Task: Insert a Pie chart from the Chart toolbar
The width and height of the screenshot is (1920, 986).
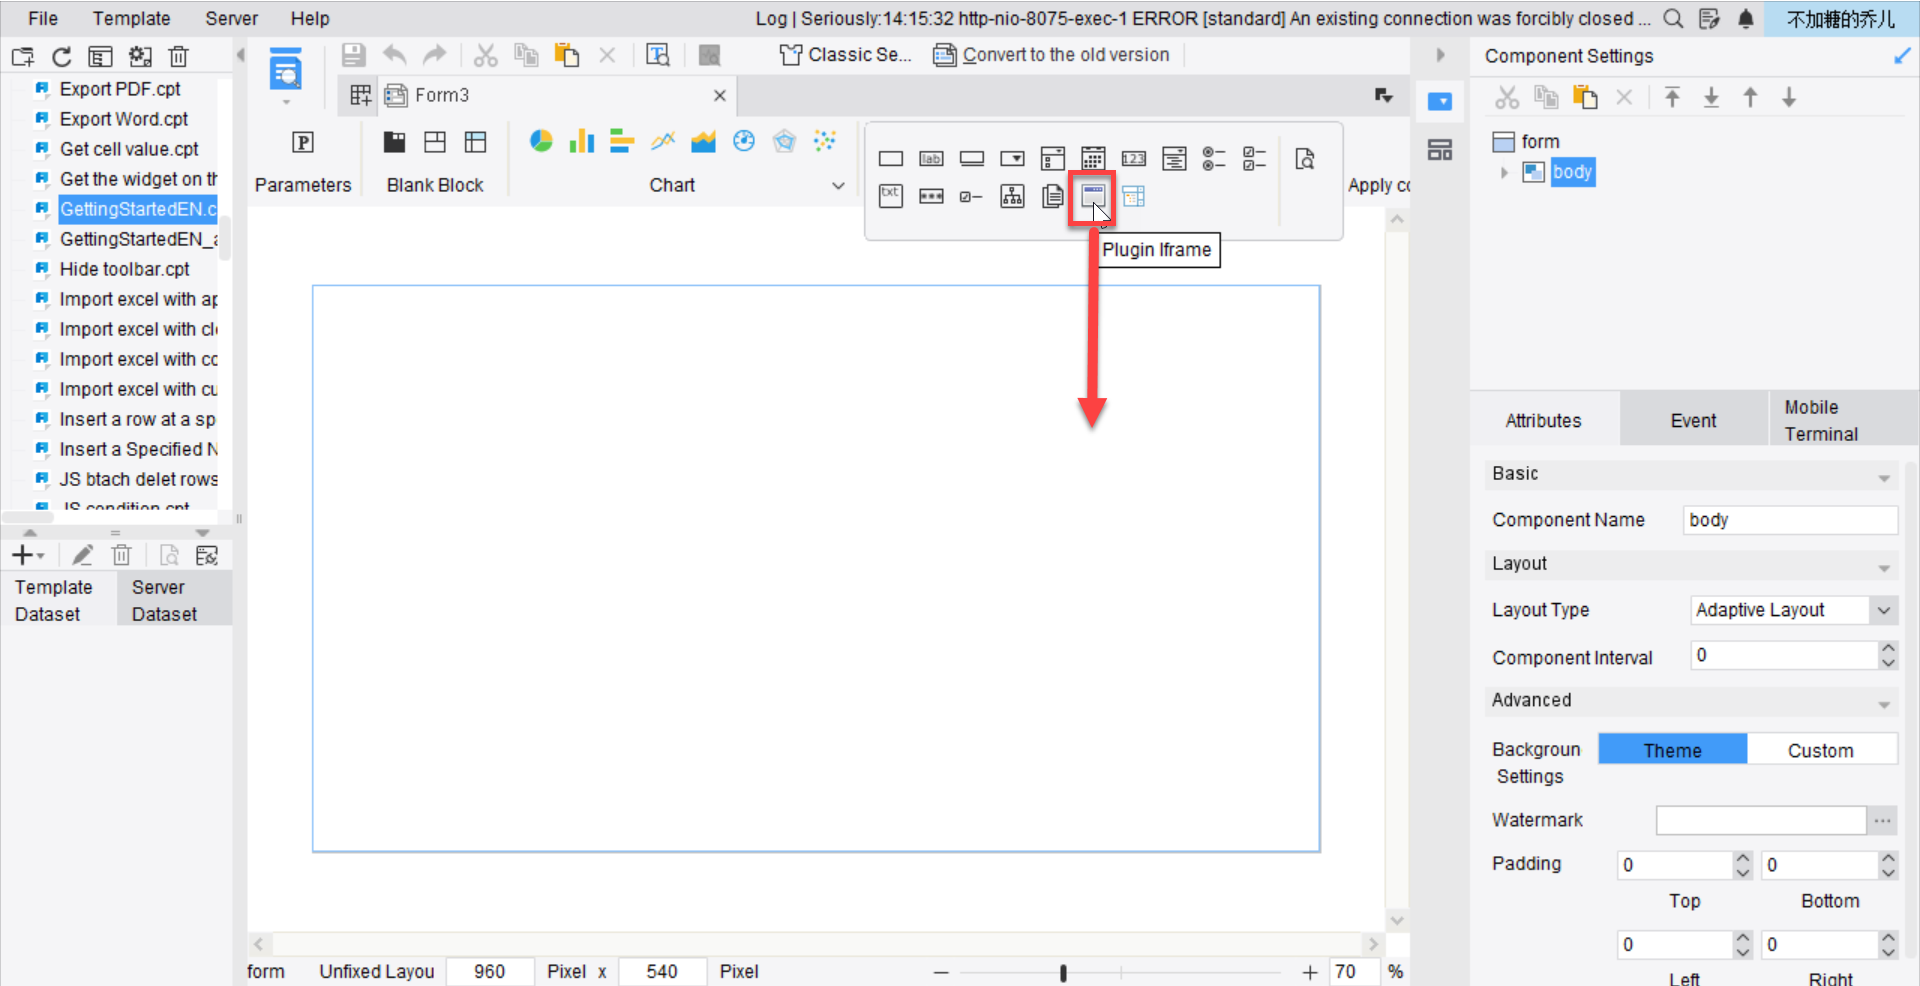Action: 541,142
